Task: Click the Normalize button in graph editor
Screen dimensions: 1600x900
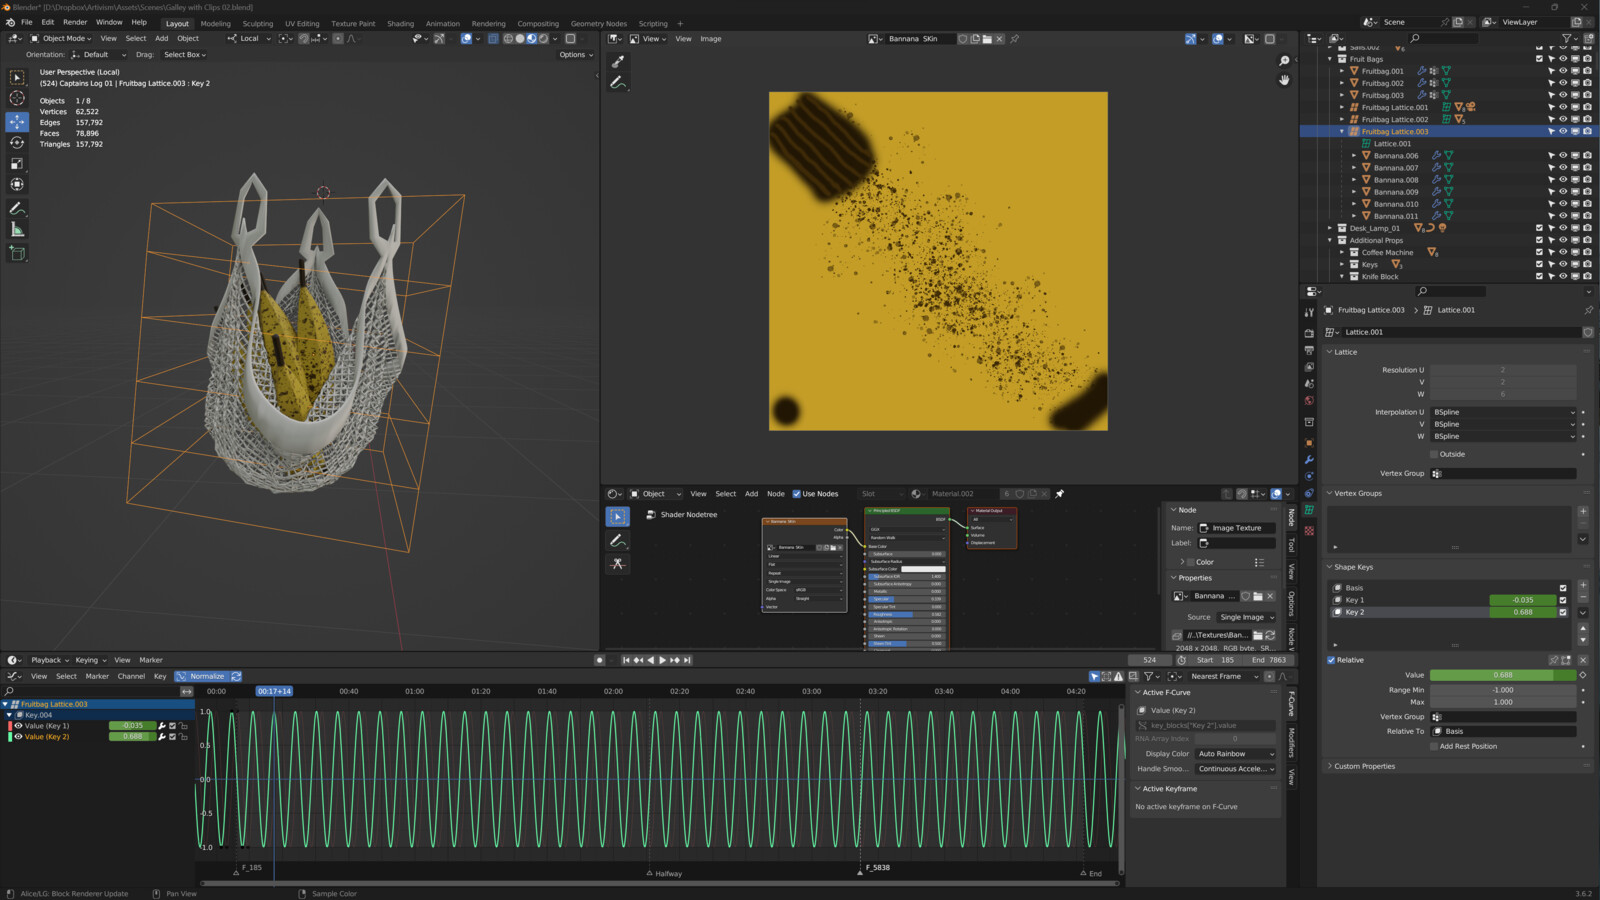Action: pos(202,676)
